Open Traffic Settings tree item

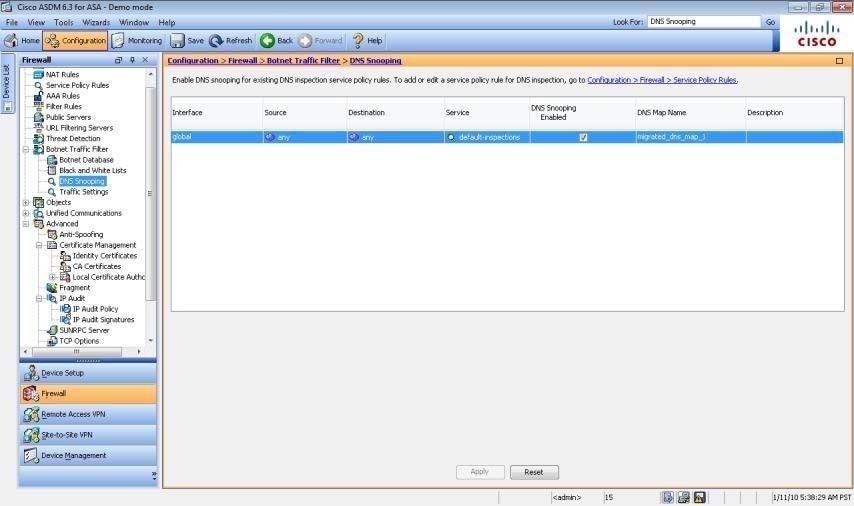pyautogui.click(x=83, y=192)
